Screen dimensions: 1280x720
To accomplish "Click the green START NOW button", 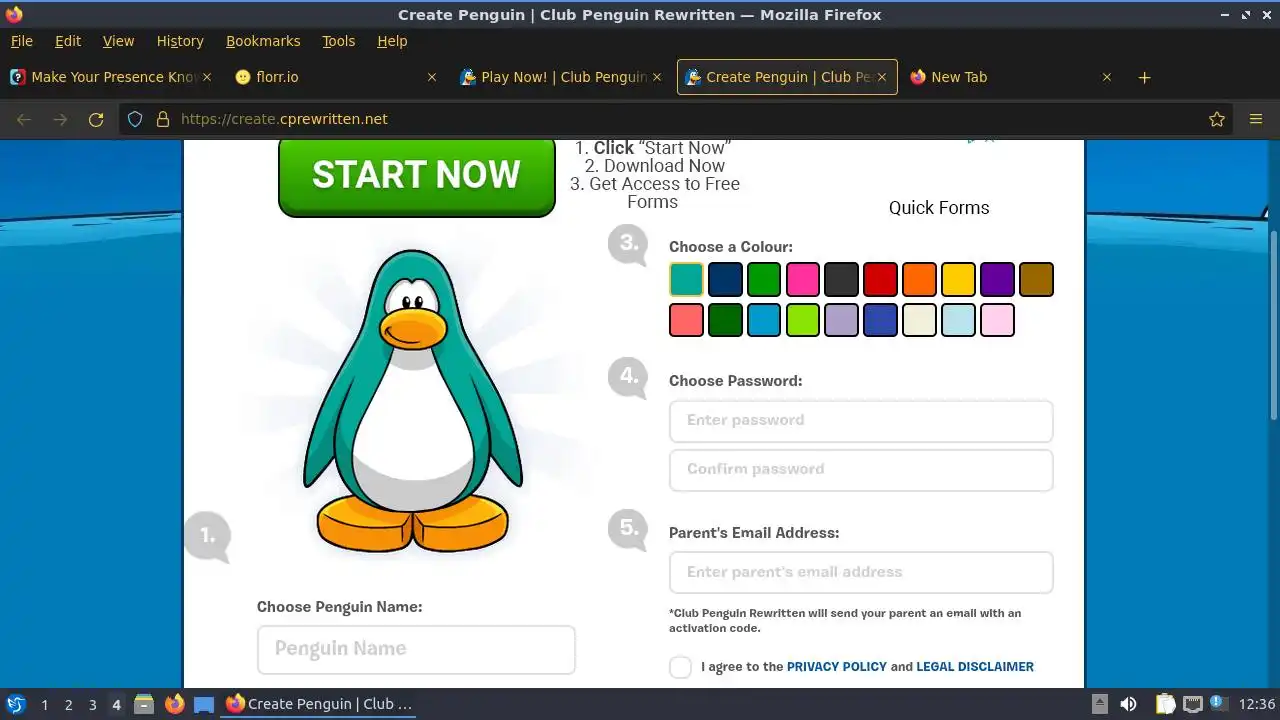I will tap(416, 177).
